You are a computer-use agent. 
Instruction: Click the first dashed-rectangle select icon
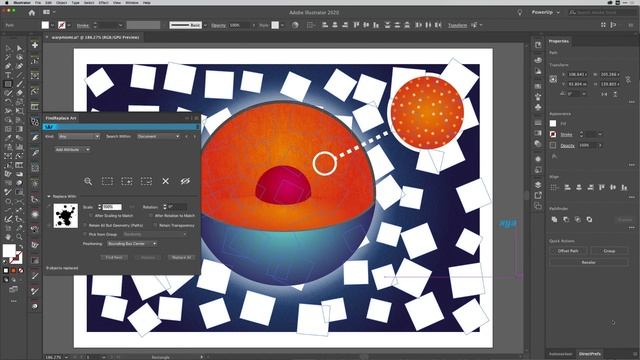coord(107,181)
